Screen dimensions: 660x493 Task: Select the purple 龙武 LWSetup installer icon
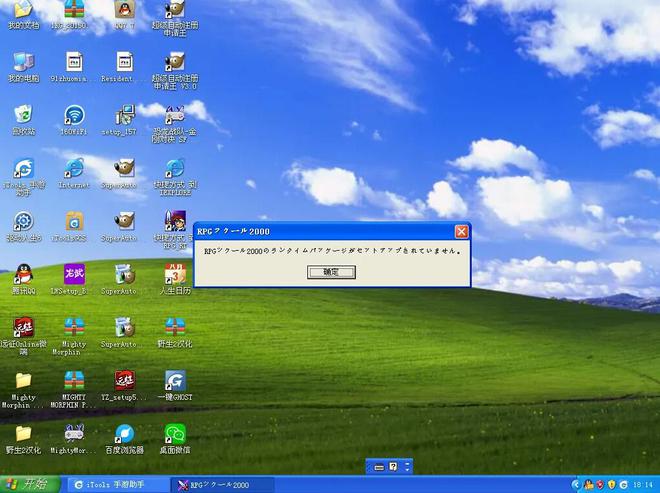(70, 280)
